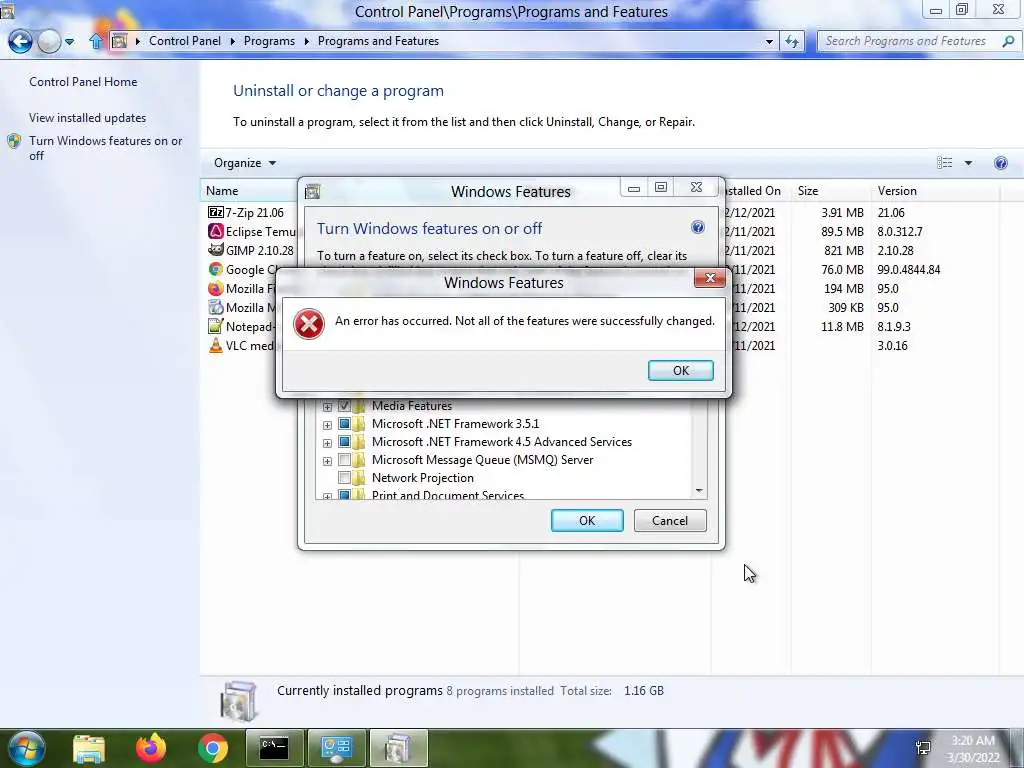Screen dimensions: 1024x768
Task: Open view options dropdown arrow
Action: pyautogui.click(x=968, y=163)
